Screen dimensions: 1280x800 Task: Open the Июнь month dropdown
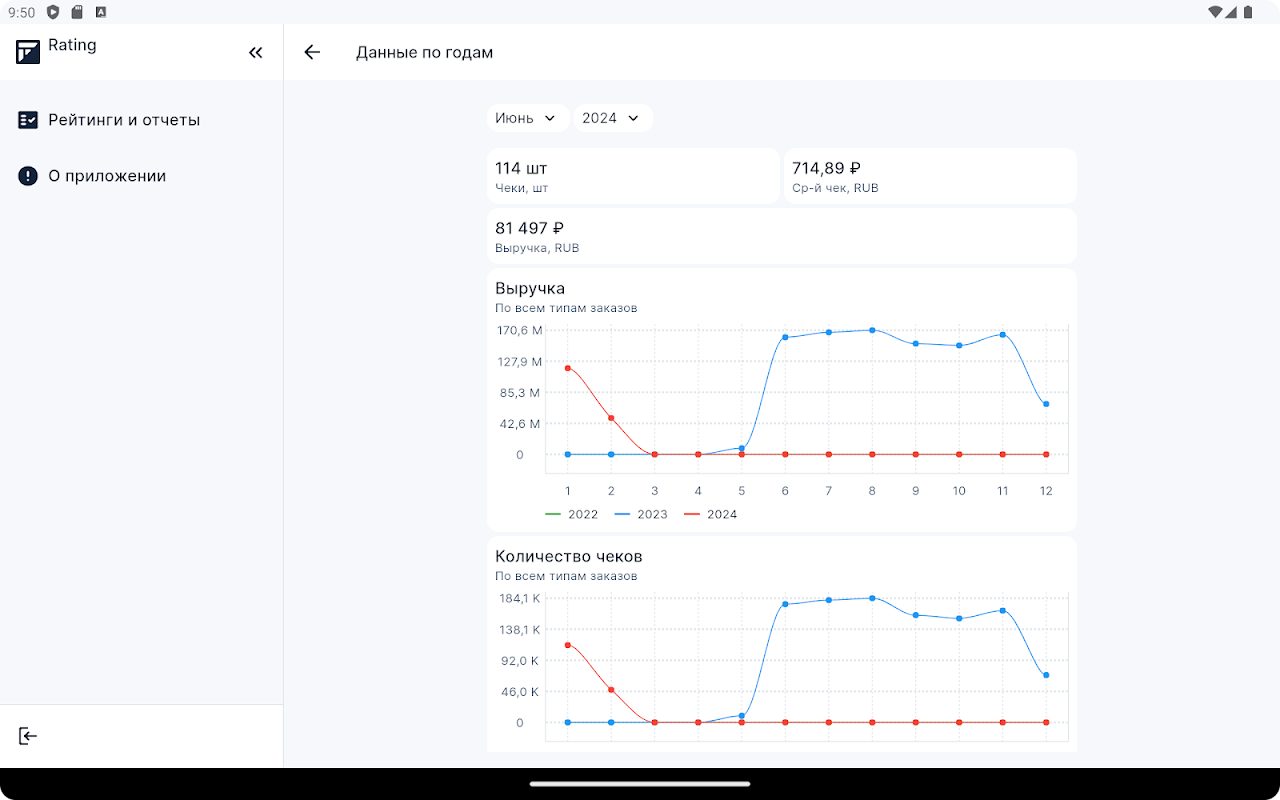(527, 118)
